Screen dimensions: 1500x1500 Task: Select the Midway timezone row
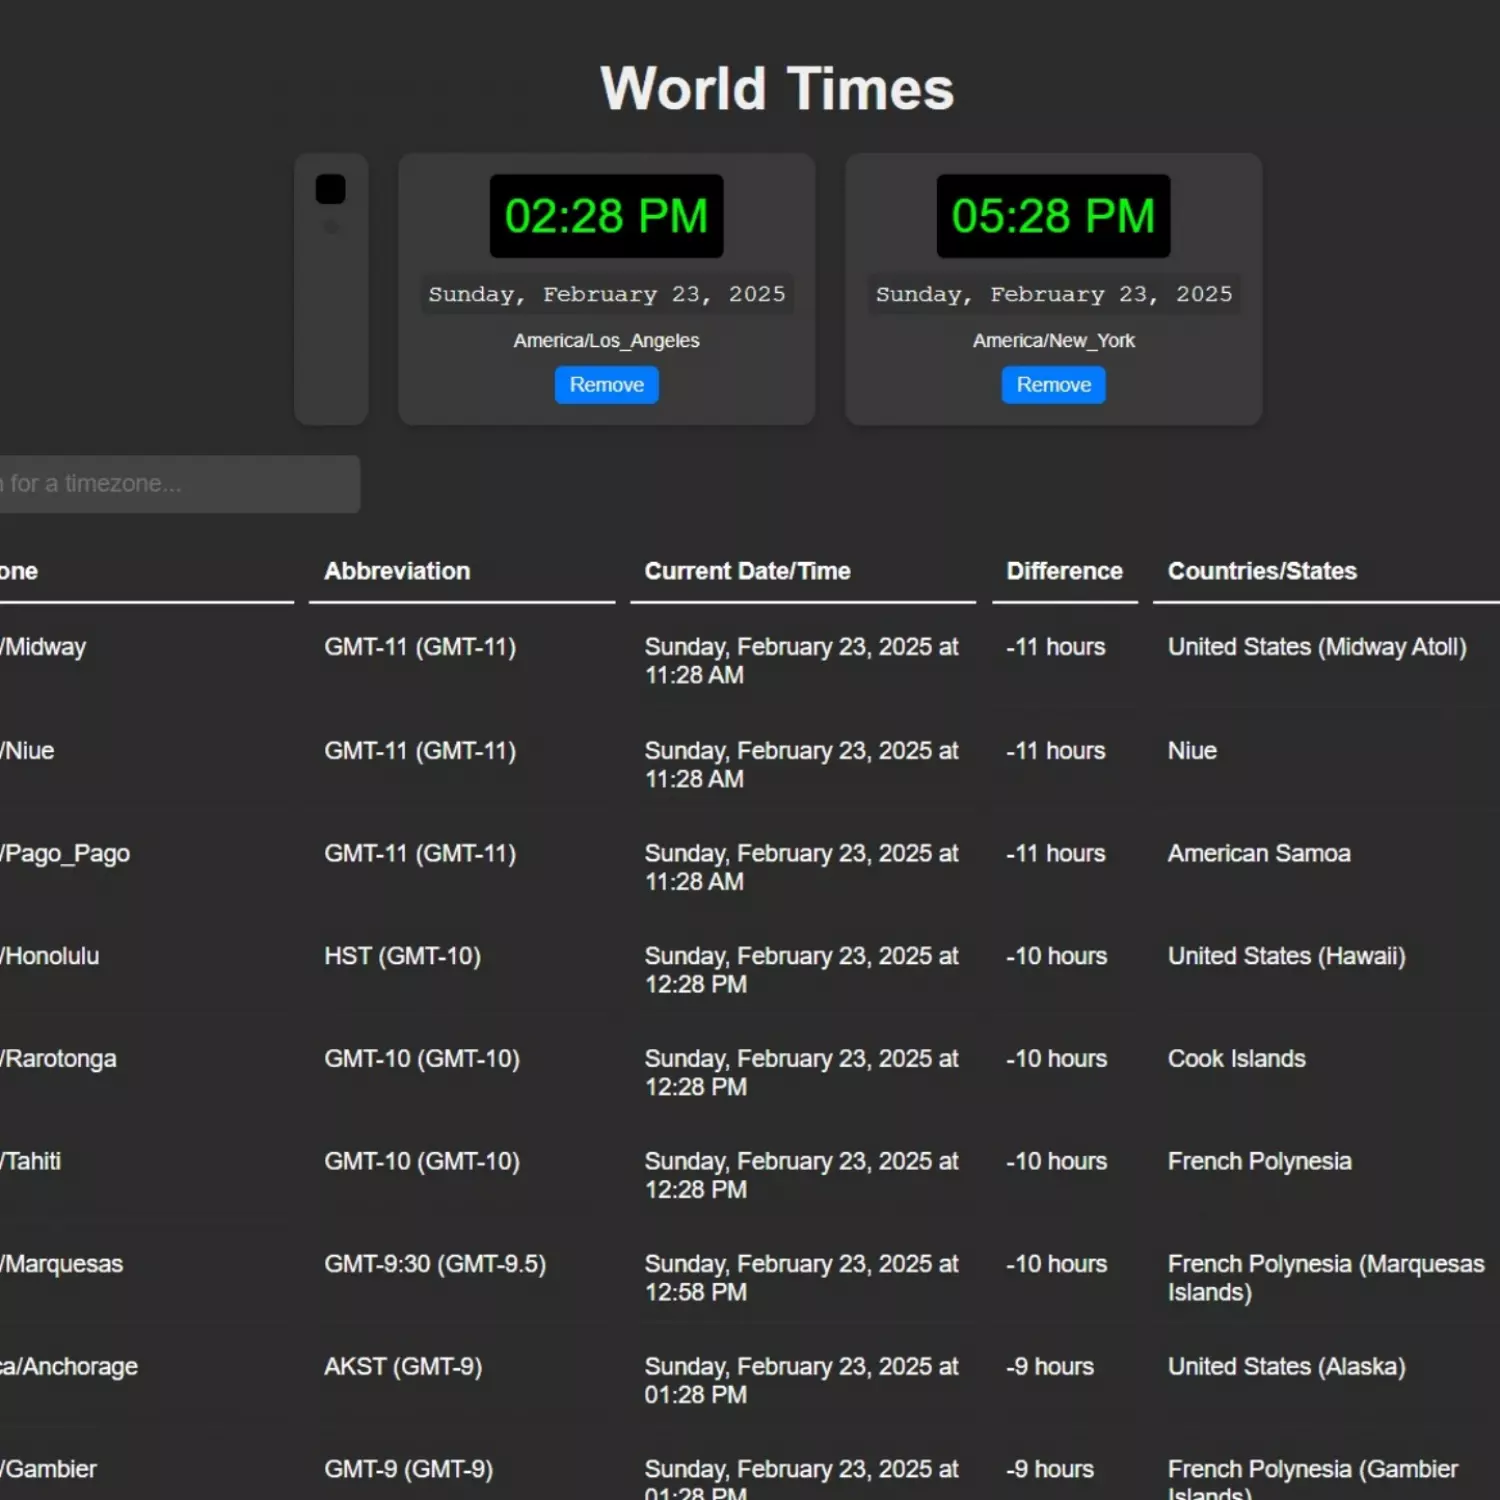(45, 647)
